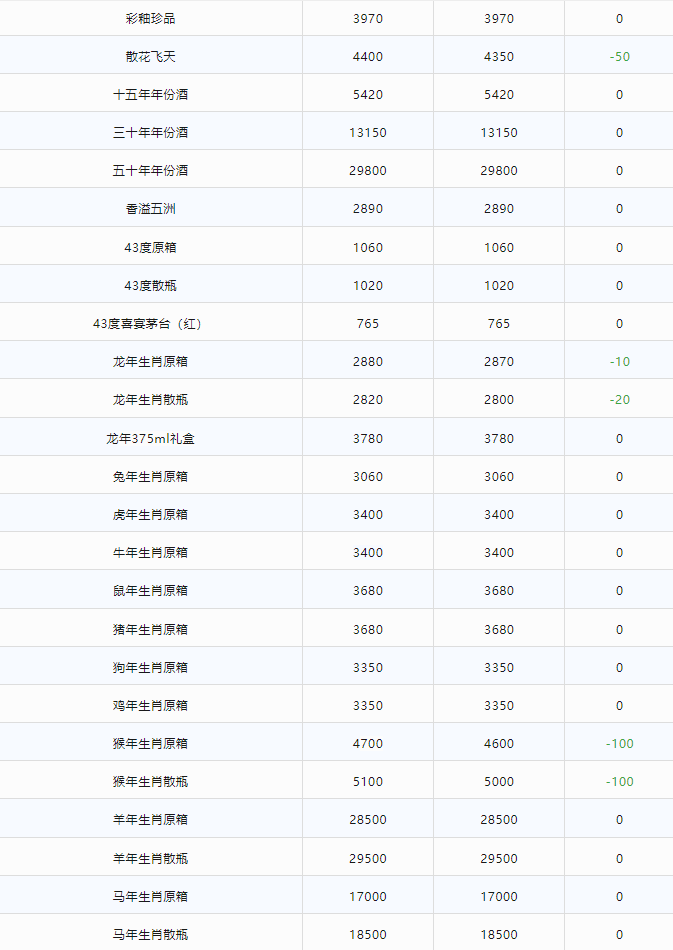
Task: Click the first 1060 price of 43度原箱
Action: coord(368,248)
